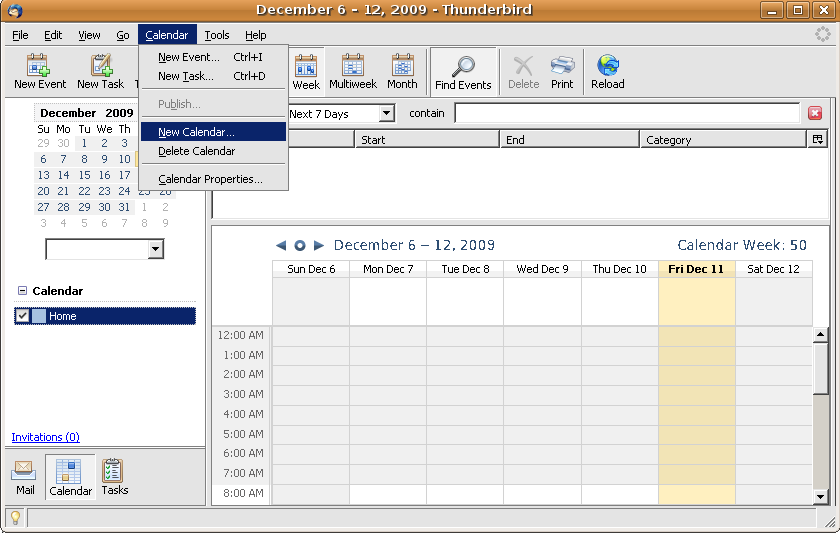Viewport: 840px width, 533px height.
Task: Select December 1 in mini calendar
Action: [x=84, y=143]
